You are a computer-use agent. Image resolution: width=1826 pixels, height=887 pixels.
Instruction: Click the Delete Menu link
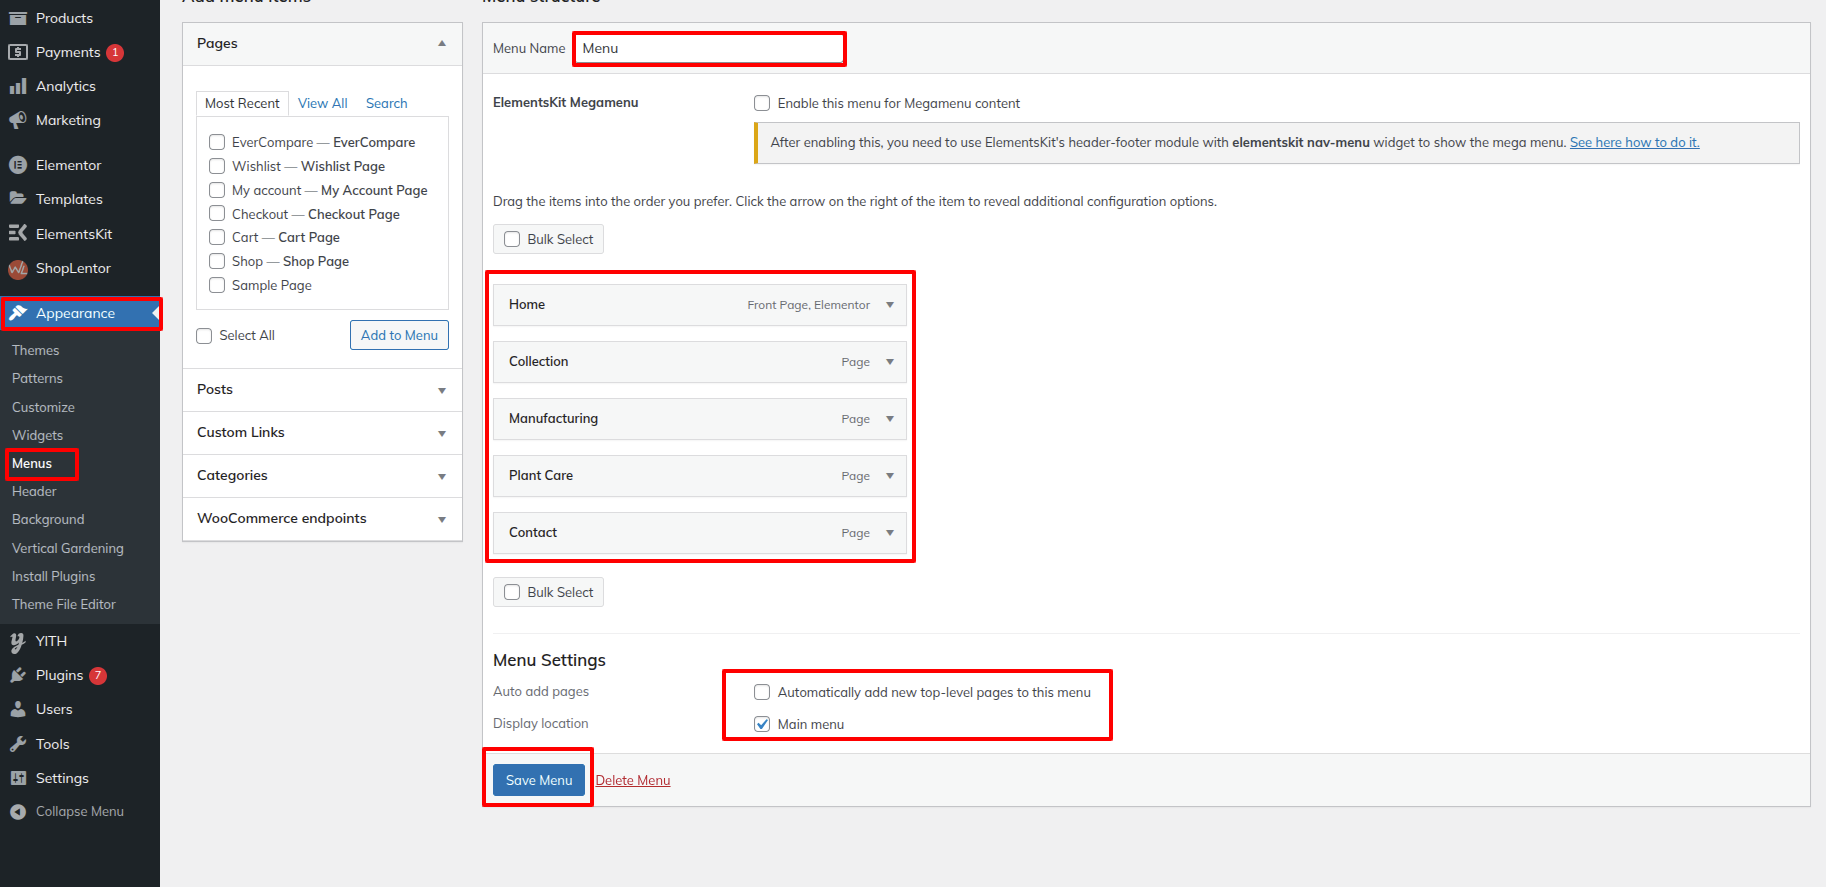click(x=633, y=780)
